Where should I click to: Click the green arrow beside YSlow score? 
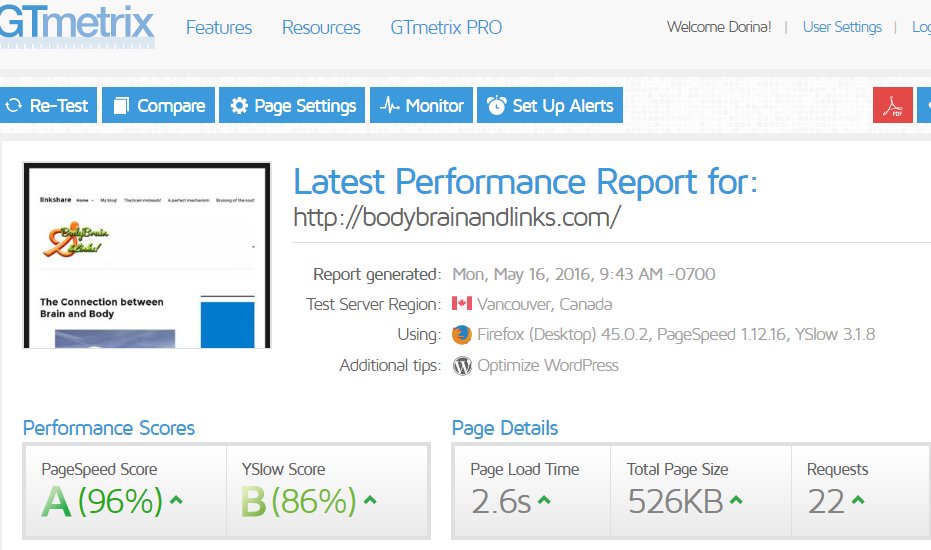coord(370,500)
